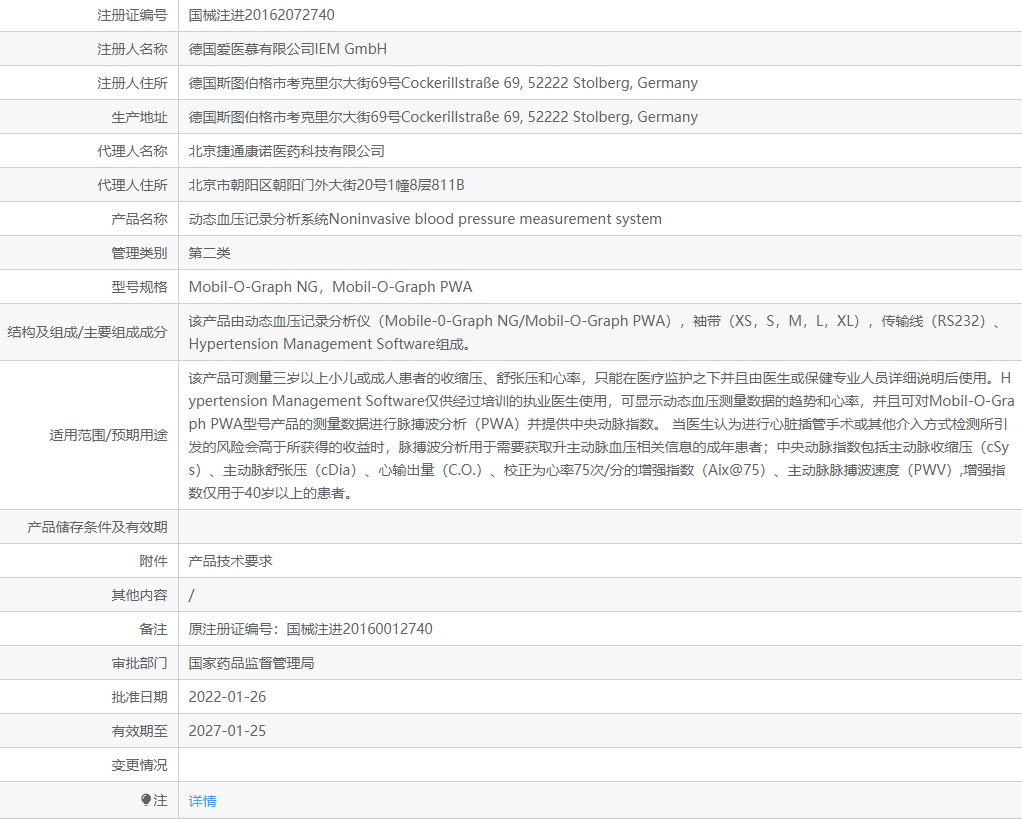This screenshot has width=1022, height=819.
Task: Click the 第二类 management category value
Action: tap(209, 253)
